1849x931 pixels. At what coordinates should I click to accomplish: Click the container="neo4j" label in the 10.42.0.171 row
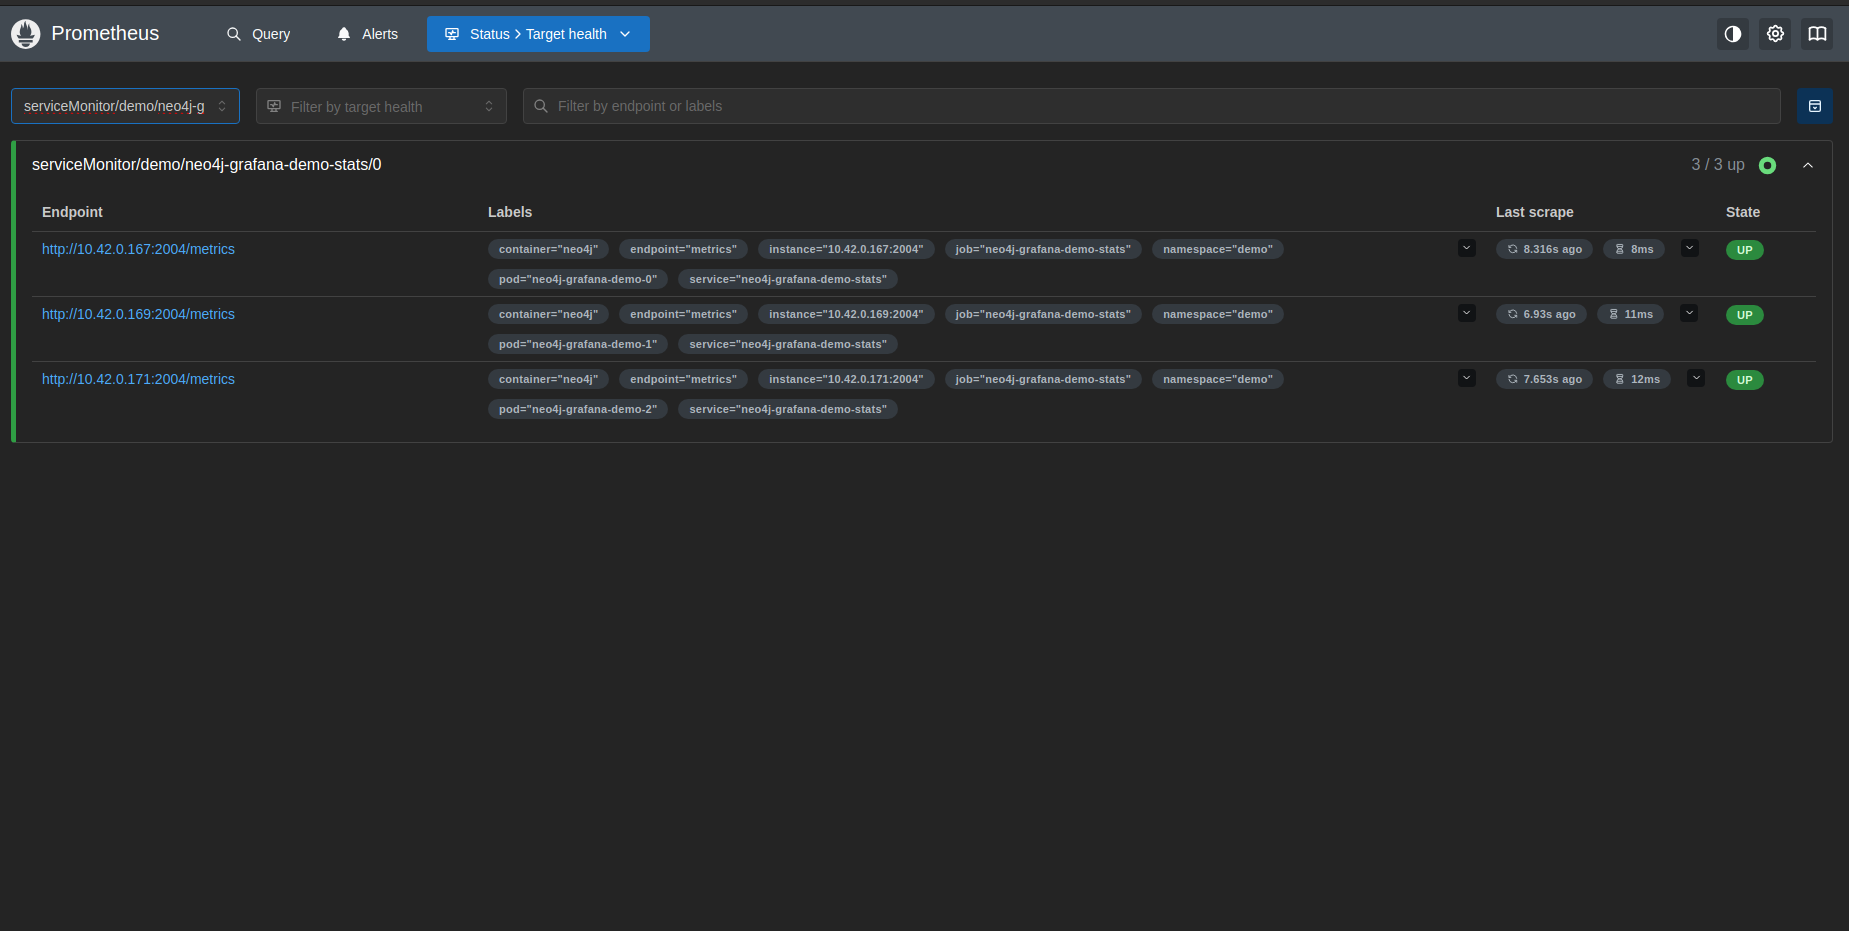click(x=548, y=379)
